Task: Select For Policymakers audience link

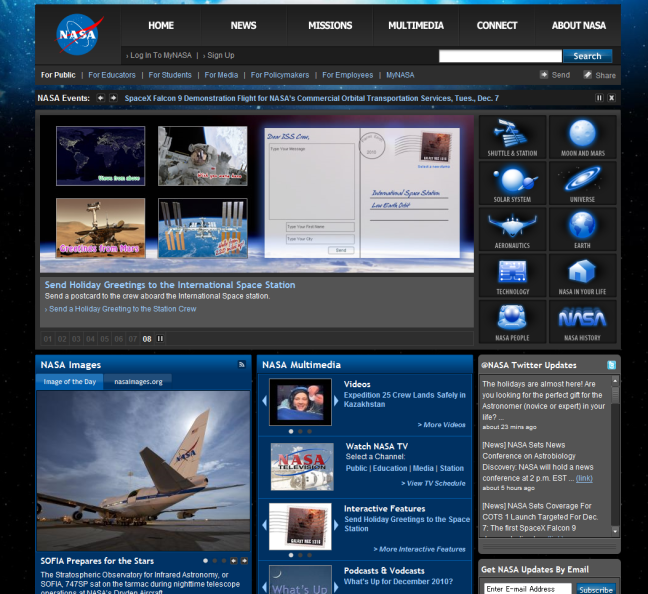Action: pos(280,75)
